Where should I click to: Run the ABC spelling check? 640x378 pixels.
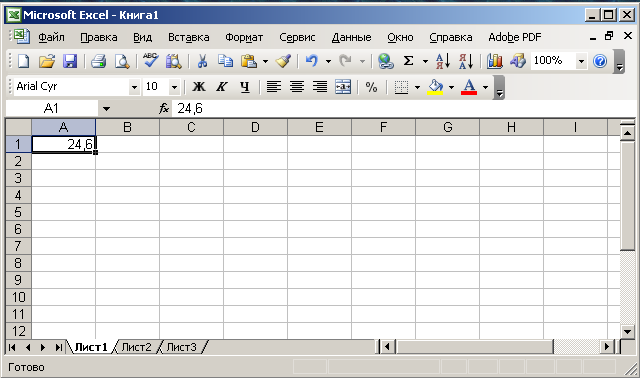click(150, 61)
